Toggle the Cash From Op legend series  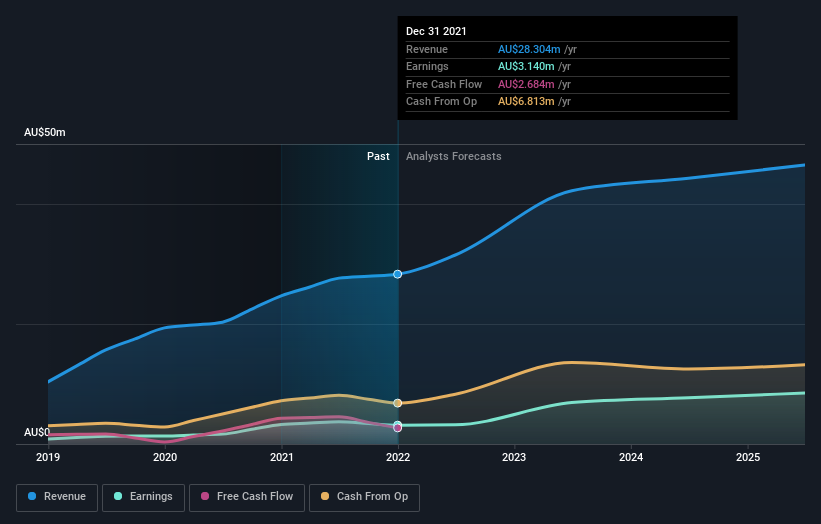pyautogui.click(x=364, y=497)
